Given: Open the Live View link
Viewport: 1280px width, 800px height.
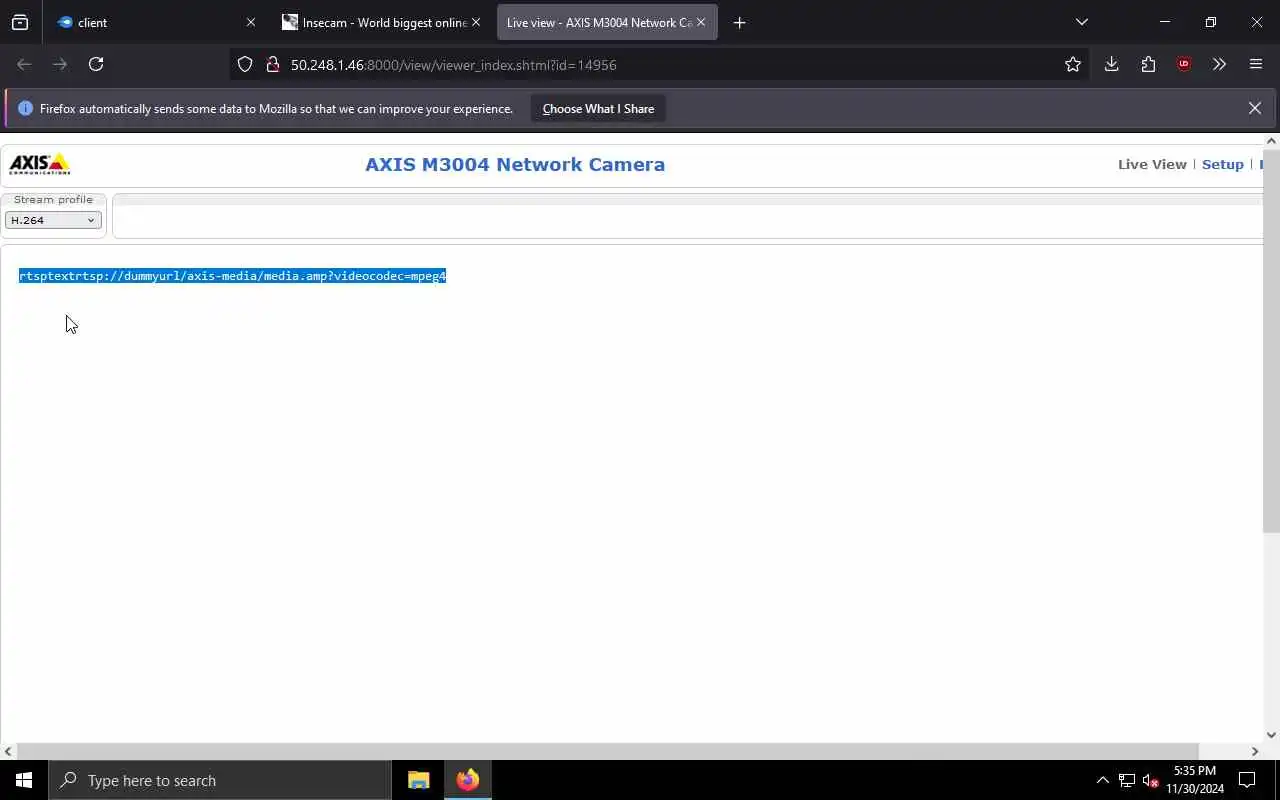Looking at the screenshot, I should coord(1152,164).
